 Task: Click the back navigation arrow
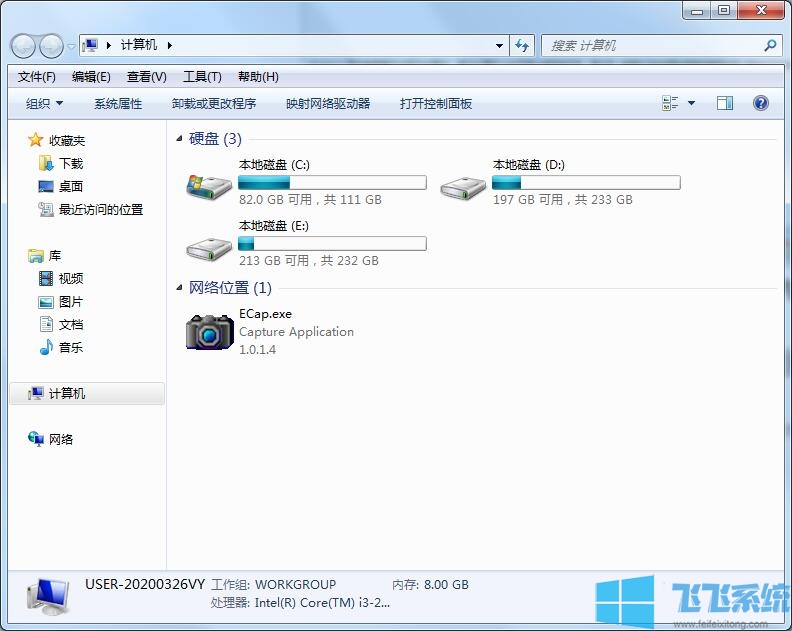click(23, 45)
